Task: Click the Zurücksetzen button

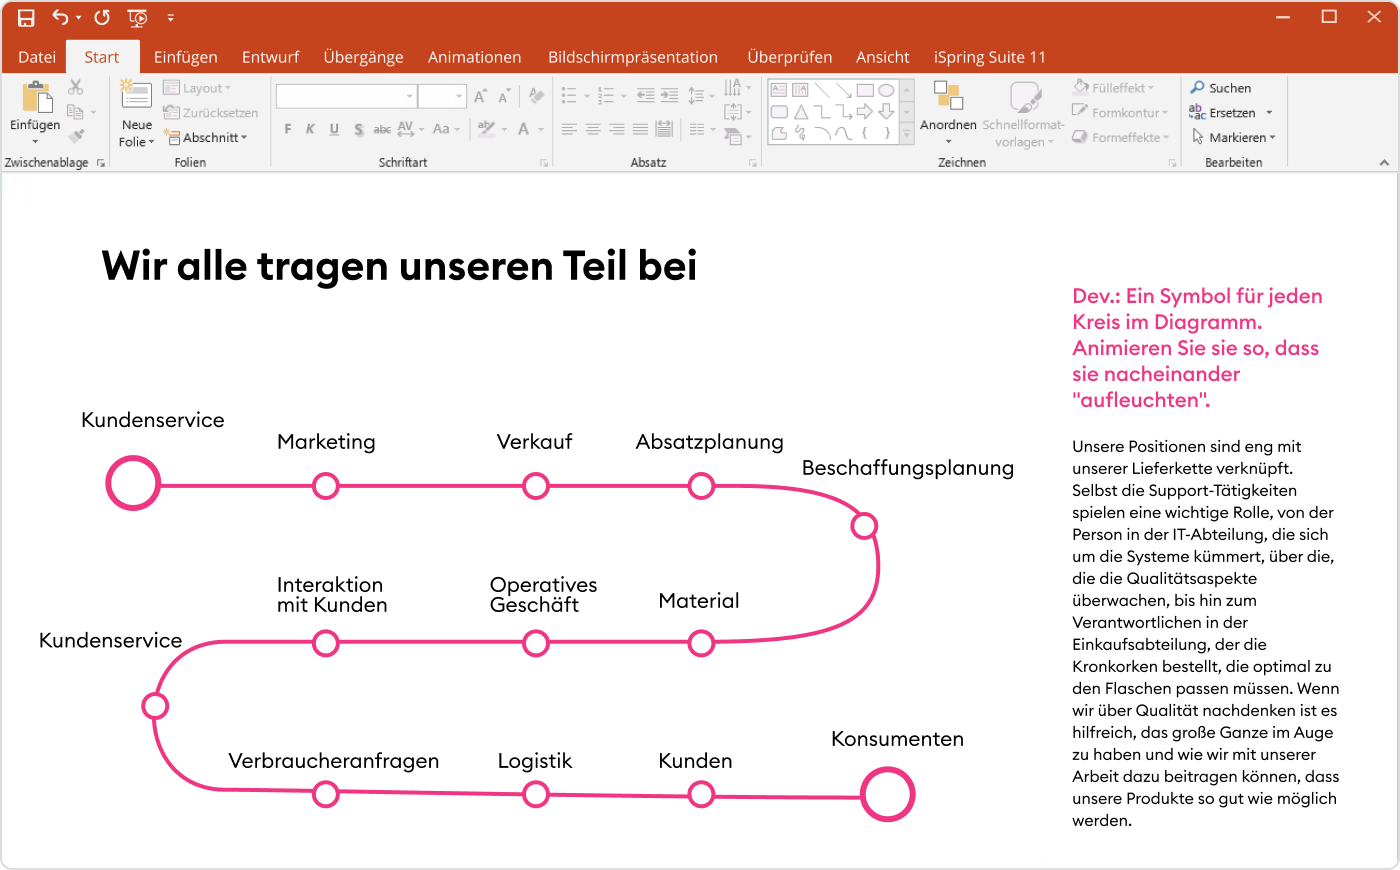Action: tap(211, 113)
